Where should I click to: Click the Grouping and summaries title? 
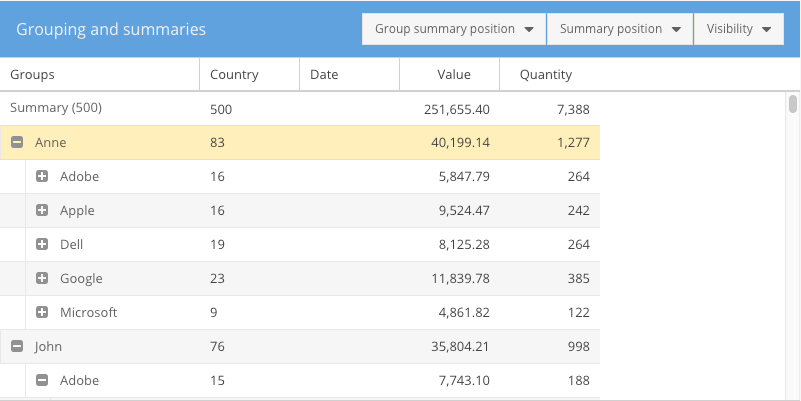111,29
